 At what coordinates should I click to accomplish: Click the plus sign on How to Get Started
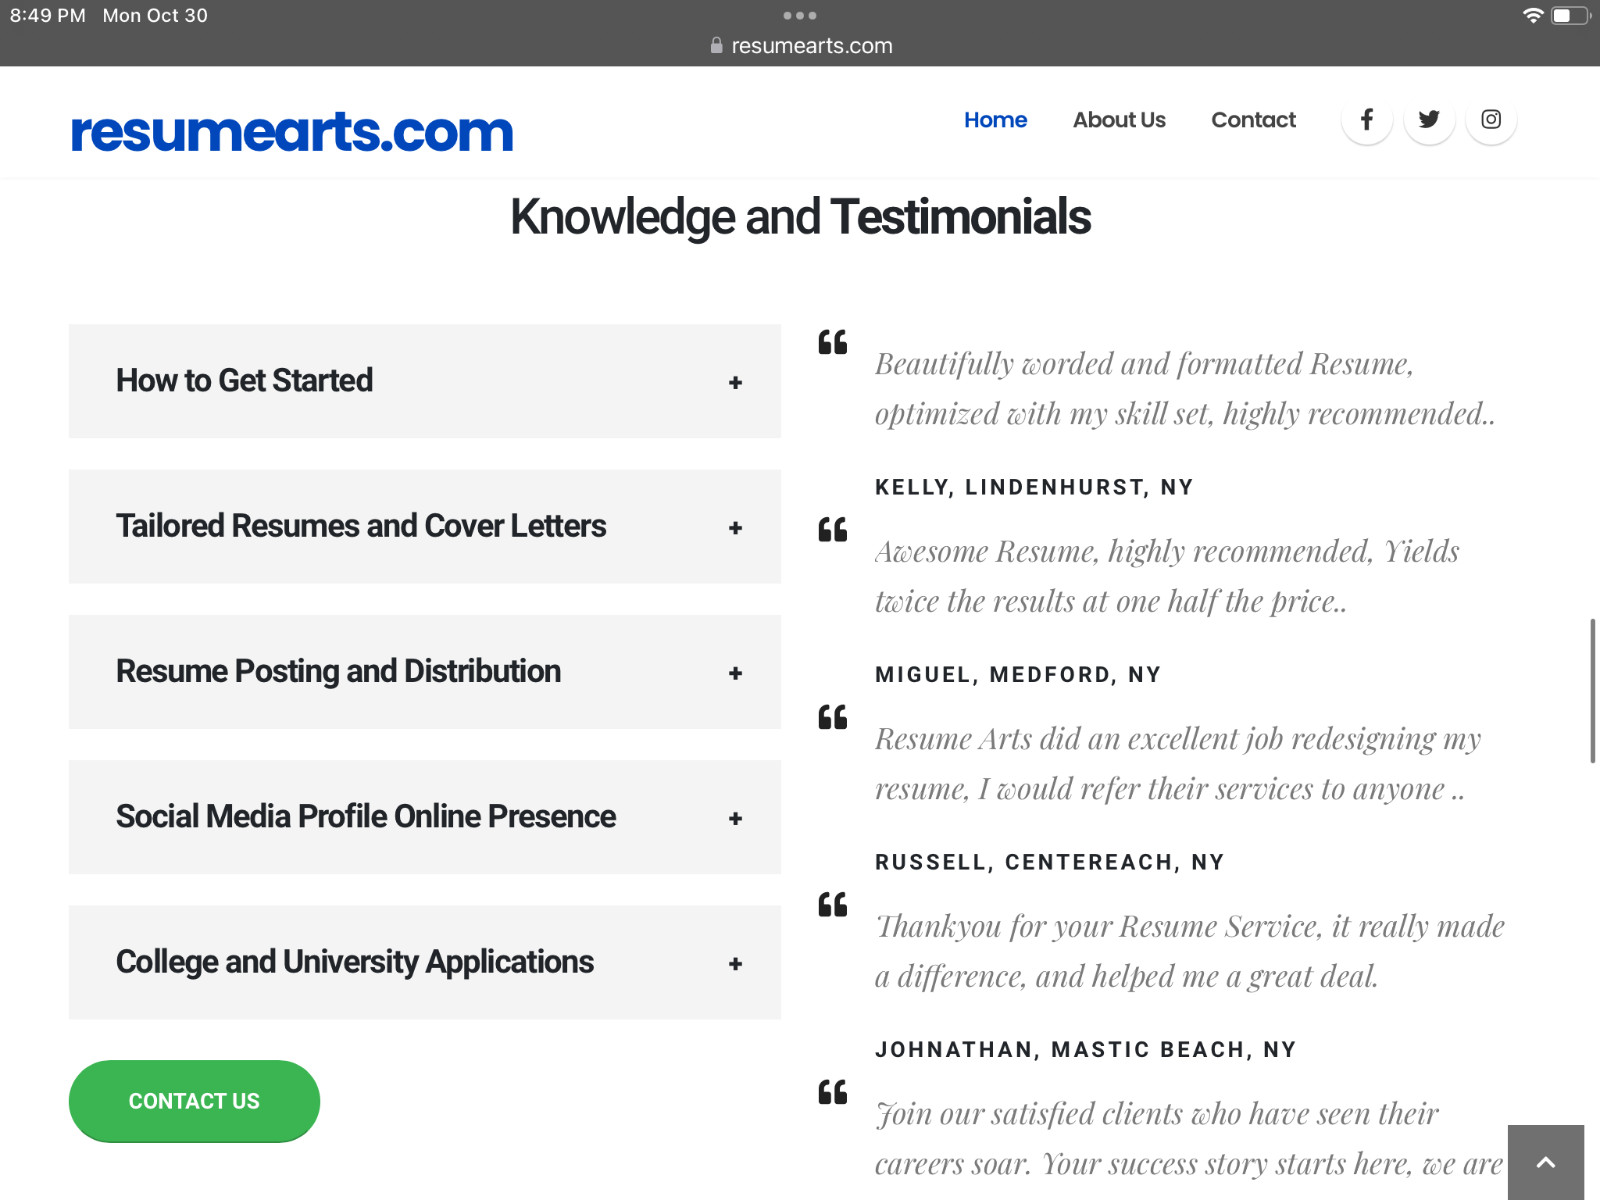pyautogui.click(x=735, y=383)
